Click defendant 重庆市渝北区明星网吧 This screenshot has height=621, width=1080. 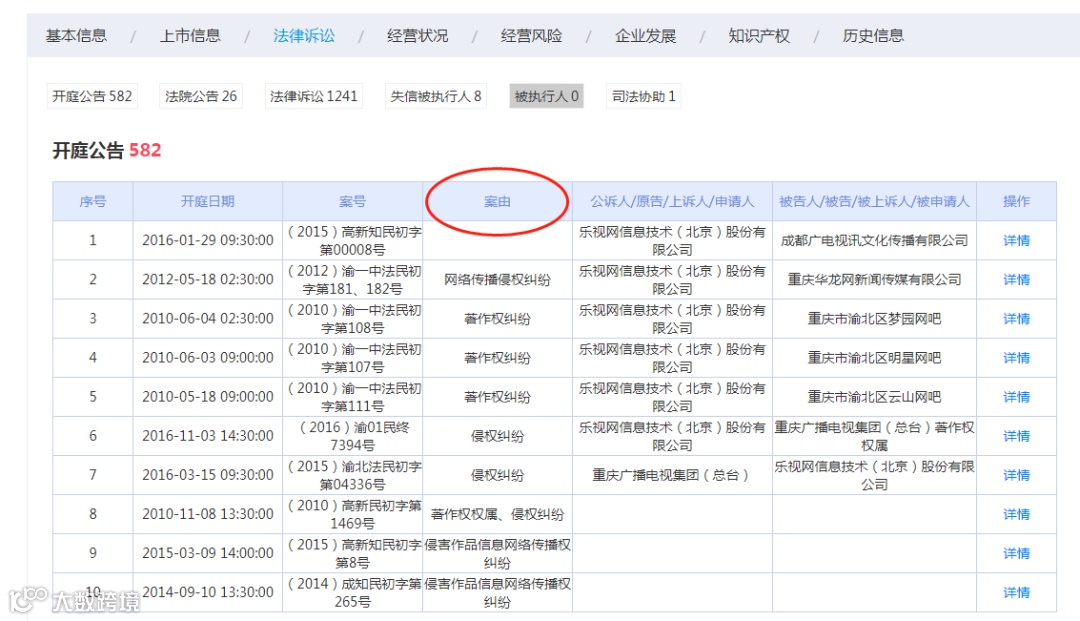pyautogui.click(x=874, y=358)
